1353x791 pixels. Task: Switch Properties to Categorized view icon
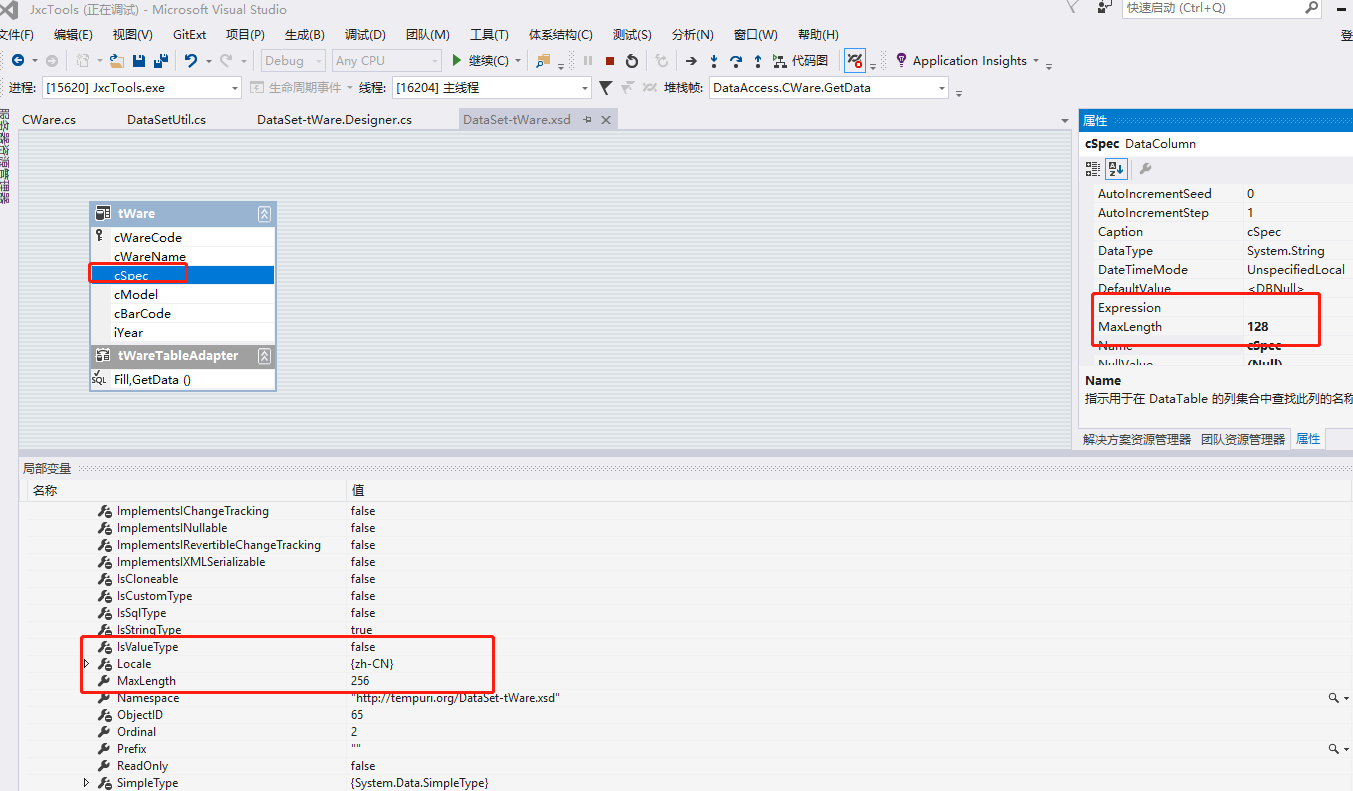pos(1093,169)
